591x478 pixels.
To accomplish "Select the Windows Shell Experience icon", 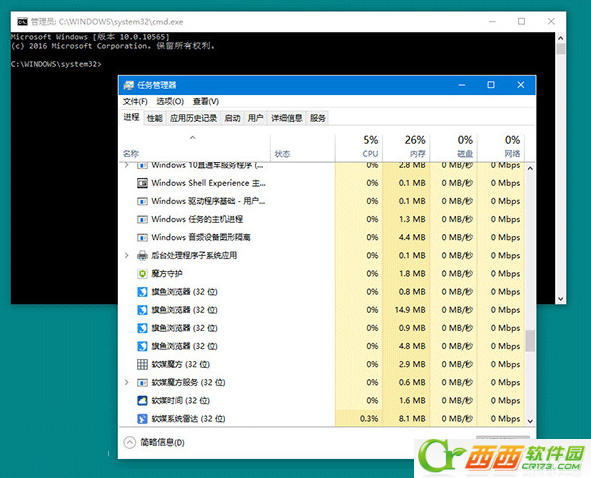I will coord(142,183).
